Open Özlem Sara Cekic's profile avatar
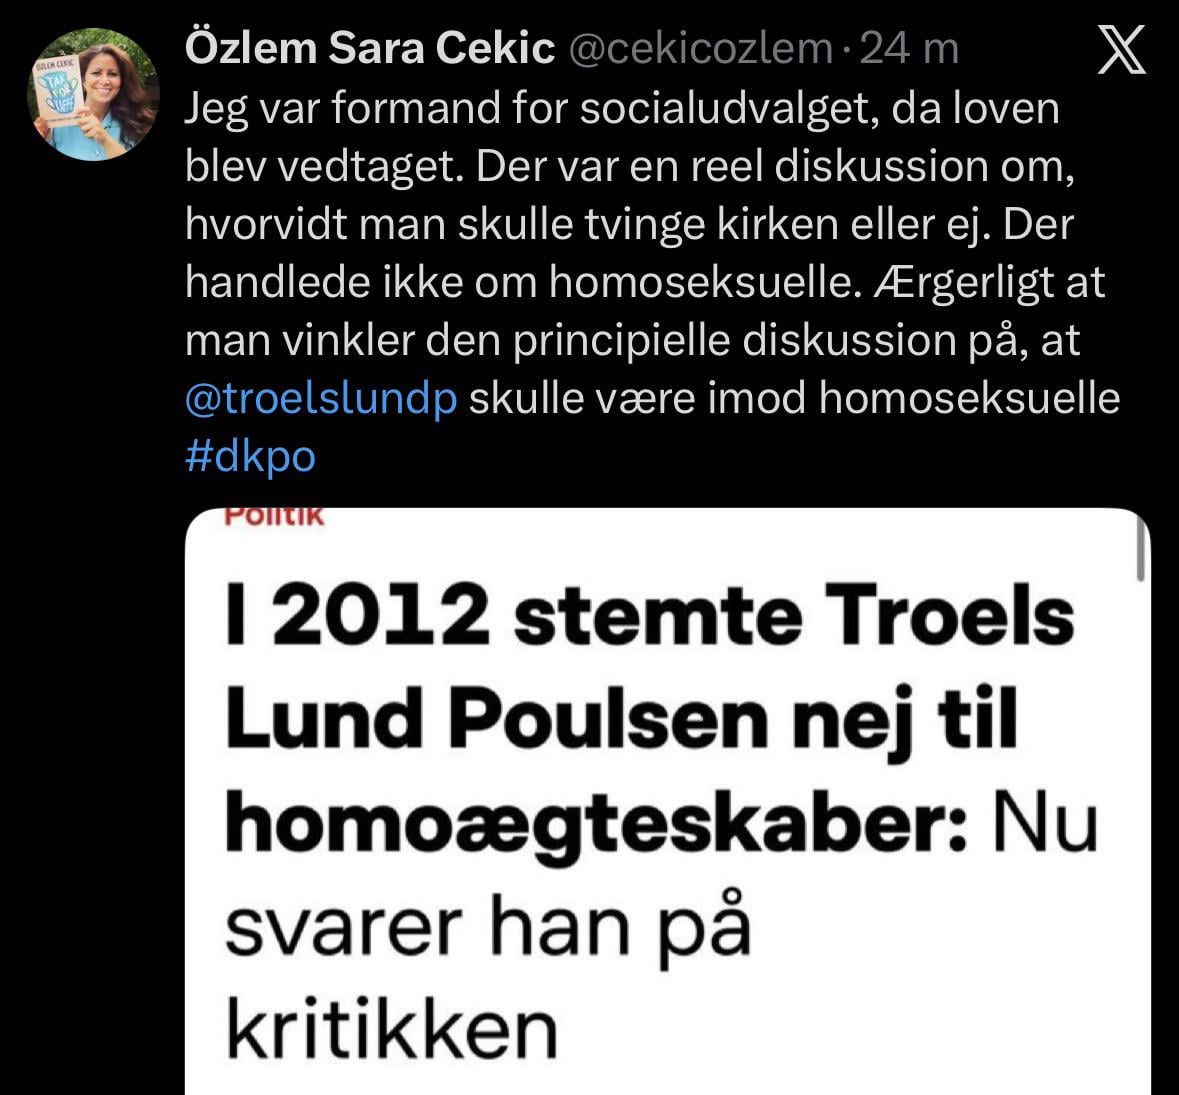The width and height of the screenshot is (1179, 1095). [x=92, y=94]
